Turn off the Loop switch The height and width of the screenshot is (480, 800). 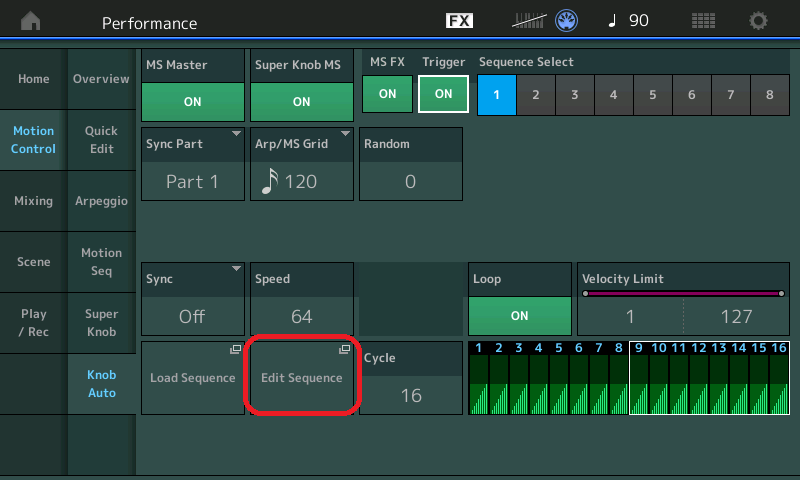[x=519, y=316]
